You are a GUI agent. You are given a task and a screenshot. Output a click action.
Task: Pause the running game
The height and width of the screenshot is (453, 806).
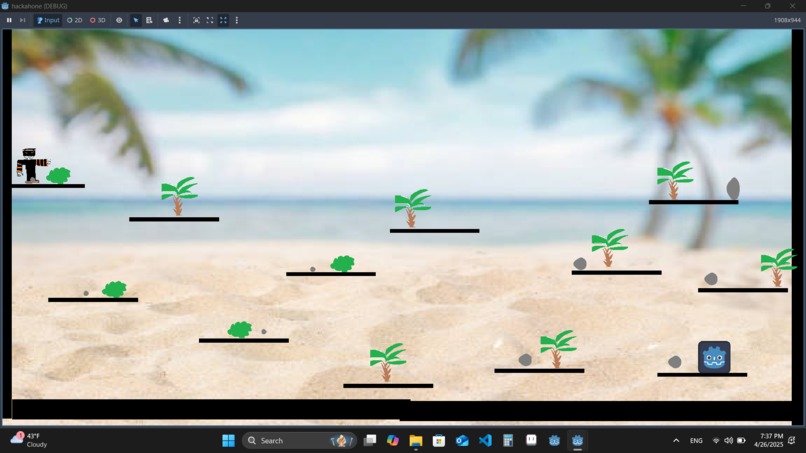(9, 20)
